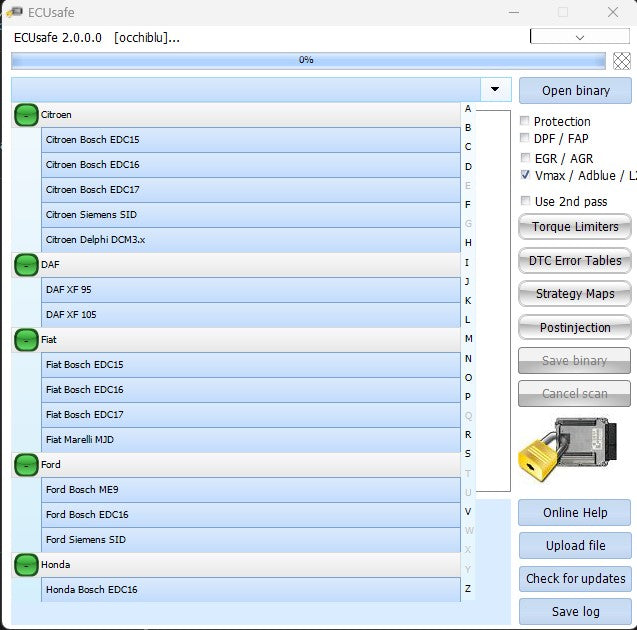The width and height of the screenshot is (637, 630).
Task: Click the Save log button
Action: (x=575, y=611)
